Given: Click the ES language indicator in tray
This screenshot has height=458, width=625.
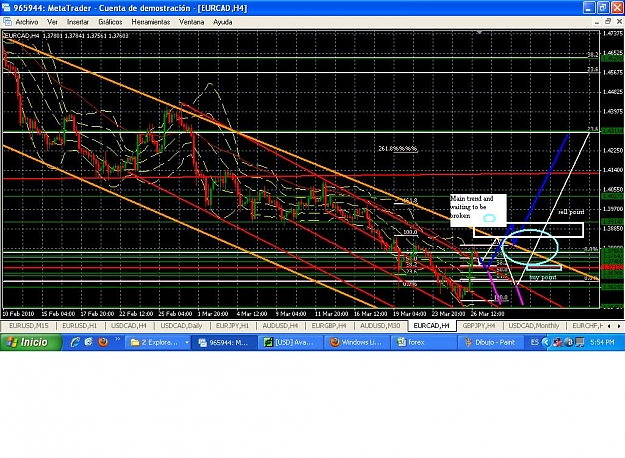Looking at the screenshot, I should pyautogui.click(x=535, y=342).
